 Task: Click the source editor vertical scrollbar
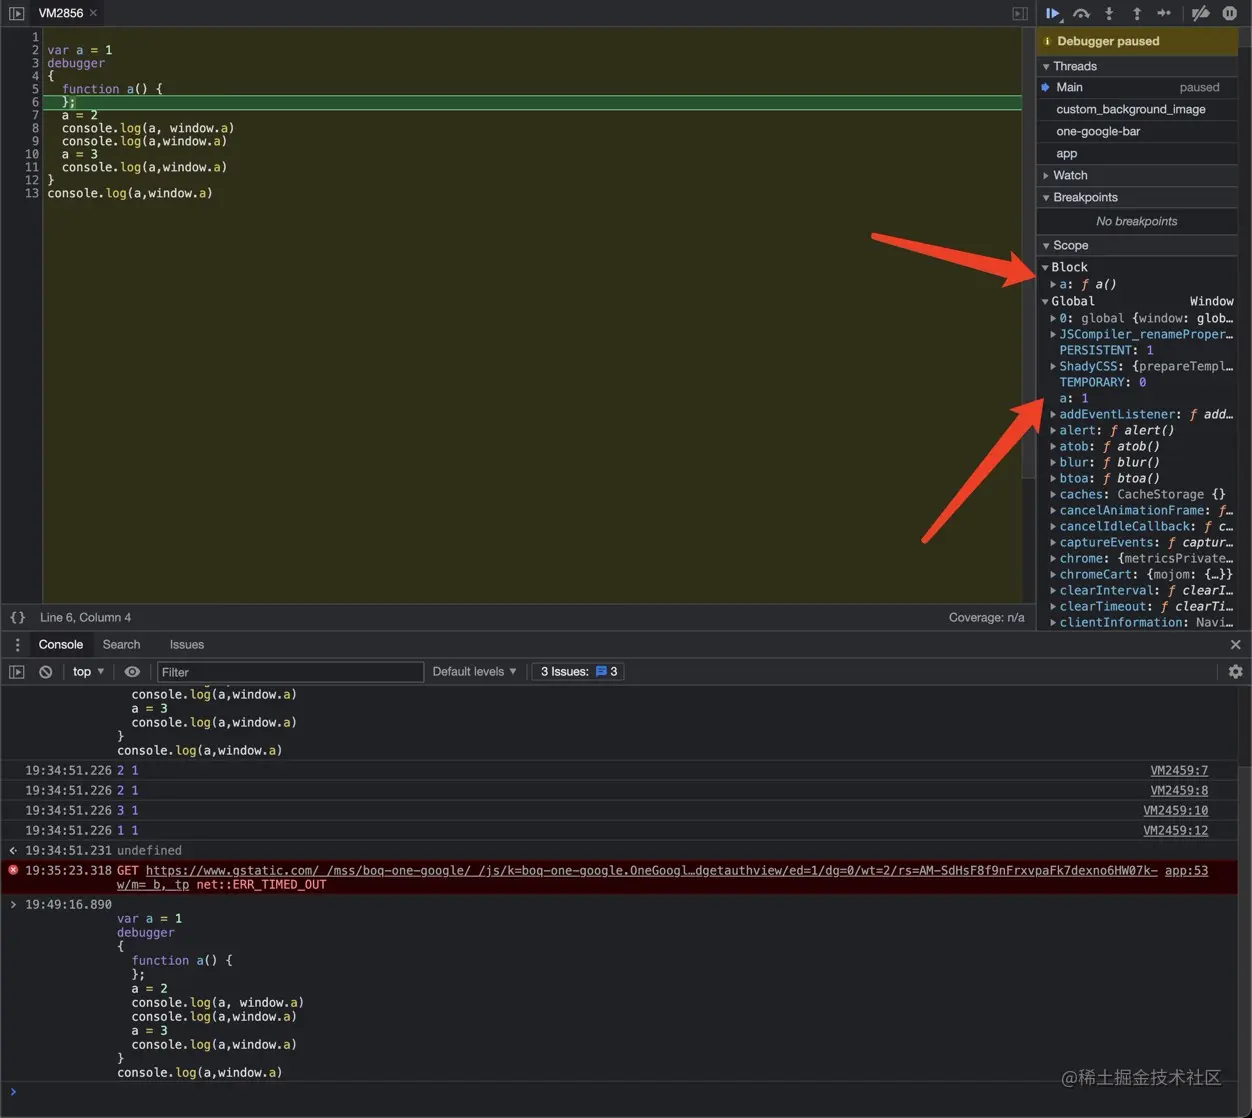pos(1028,253)
